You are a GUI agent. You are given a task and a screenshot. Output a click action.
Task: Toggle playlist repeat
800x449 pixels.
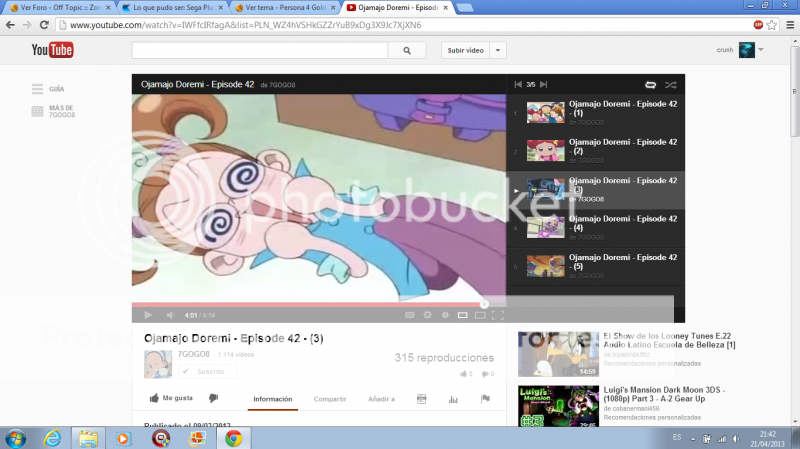651,85
